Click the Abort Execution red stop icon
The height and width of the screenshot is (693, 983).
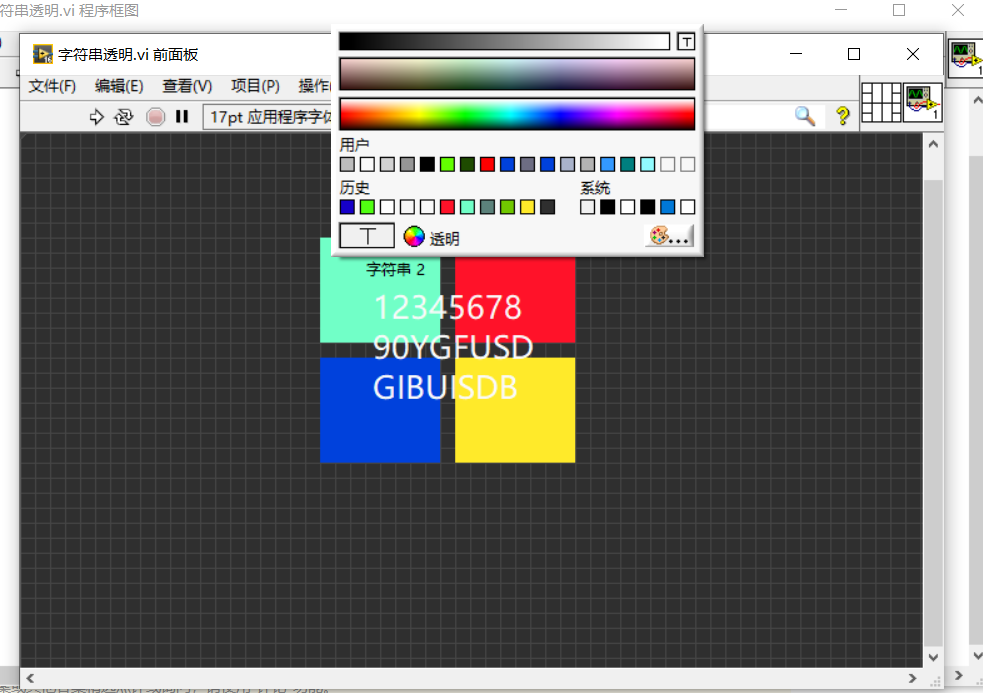tap(155, 117)
